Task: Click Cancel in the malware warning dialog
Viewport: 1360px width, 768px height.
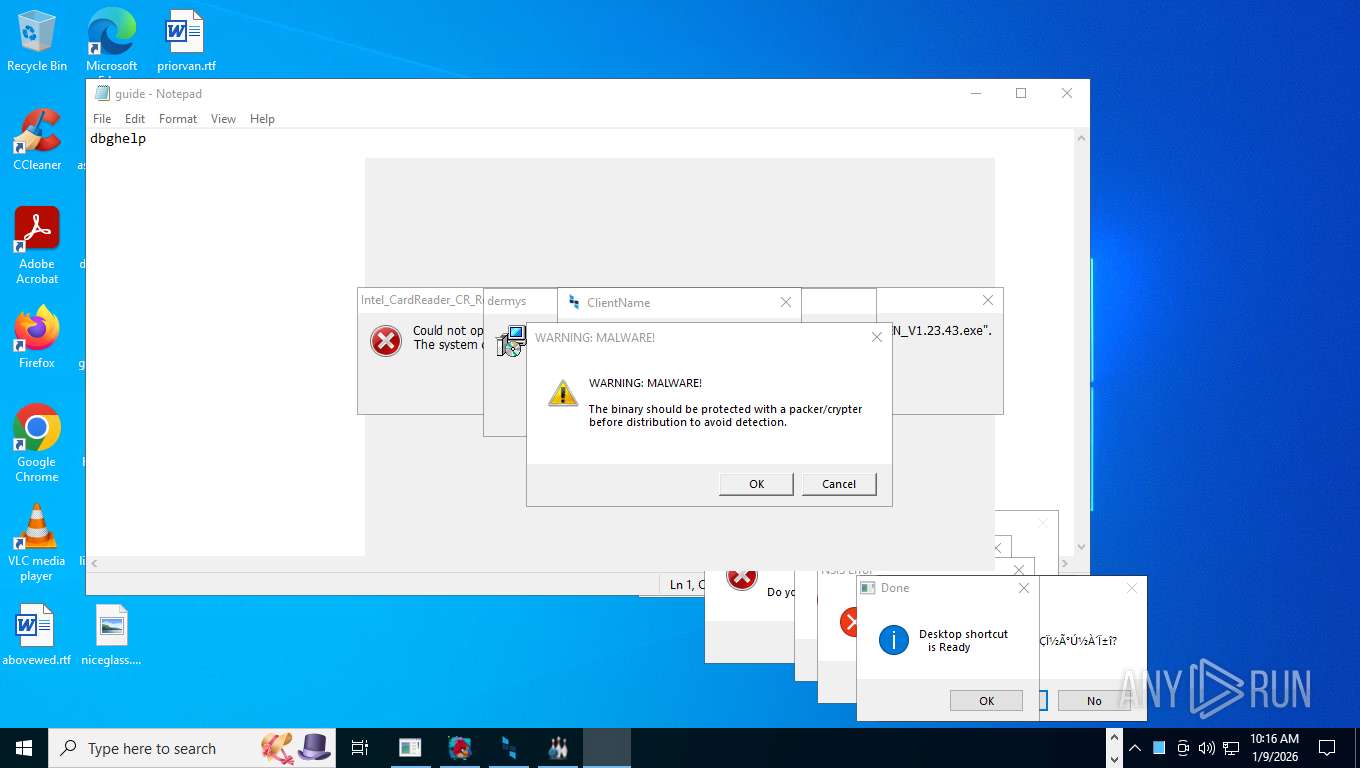Action: (839, 484)
